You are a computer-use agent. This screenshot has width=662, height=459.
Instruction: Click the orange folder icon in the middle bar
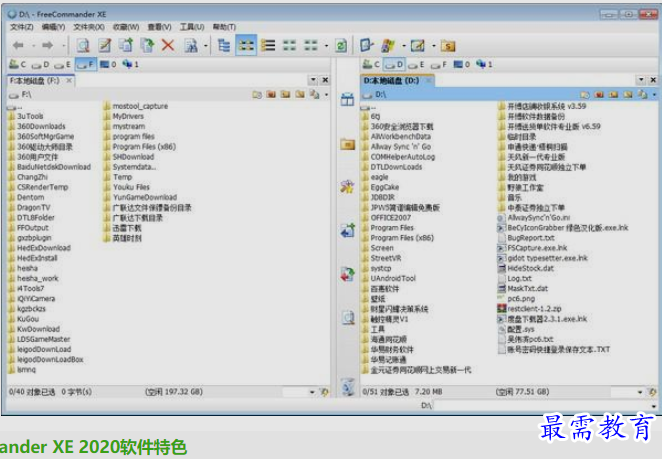tap(347, 144)
